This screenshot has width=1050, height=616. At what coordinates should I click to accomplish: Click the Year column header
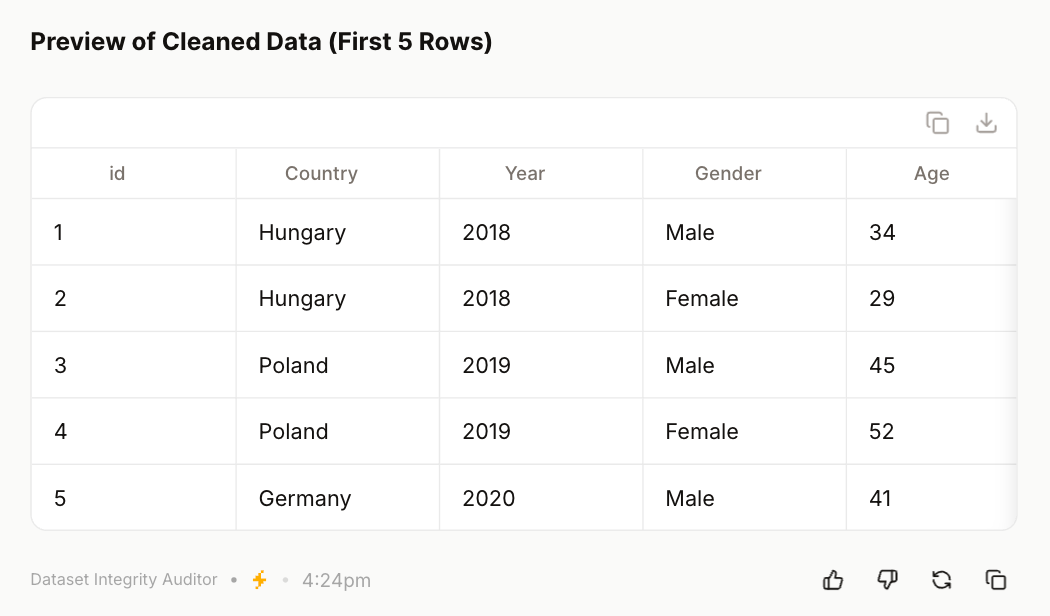coord(525,174)
